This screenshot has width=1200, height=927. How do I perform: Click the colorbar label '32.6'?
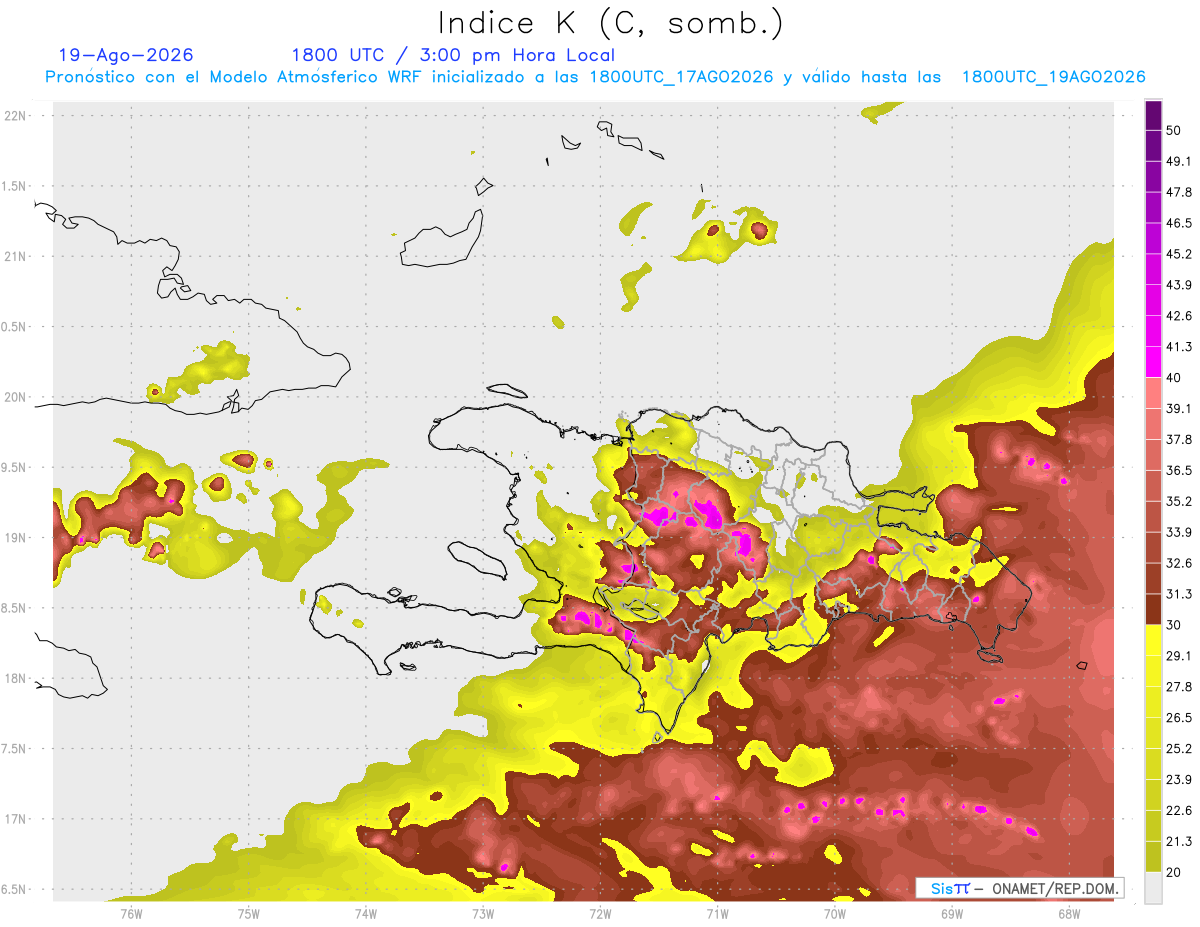point(1179,563)
